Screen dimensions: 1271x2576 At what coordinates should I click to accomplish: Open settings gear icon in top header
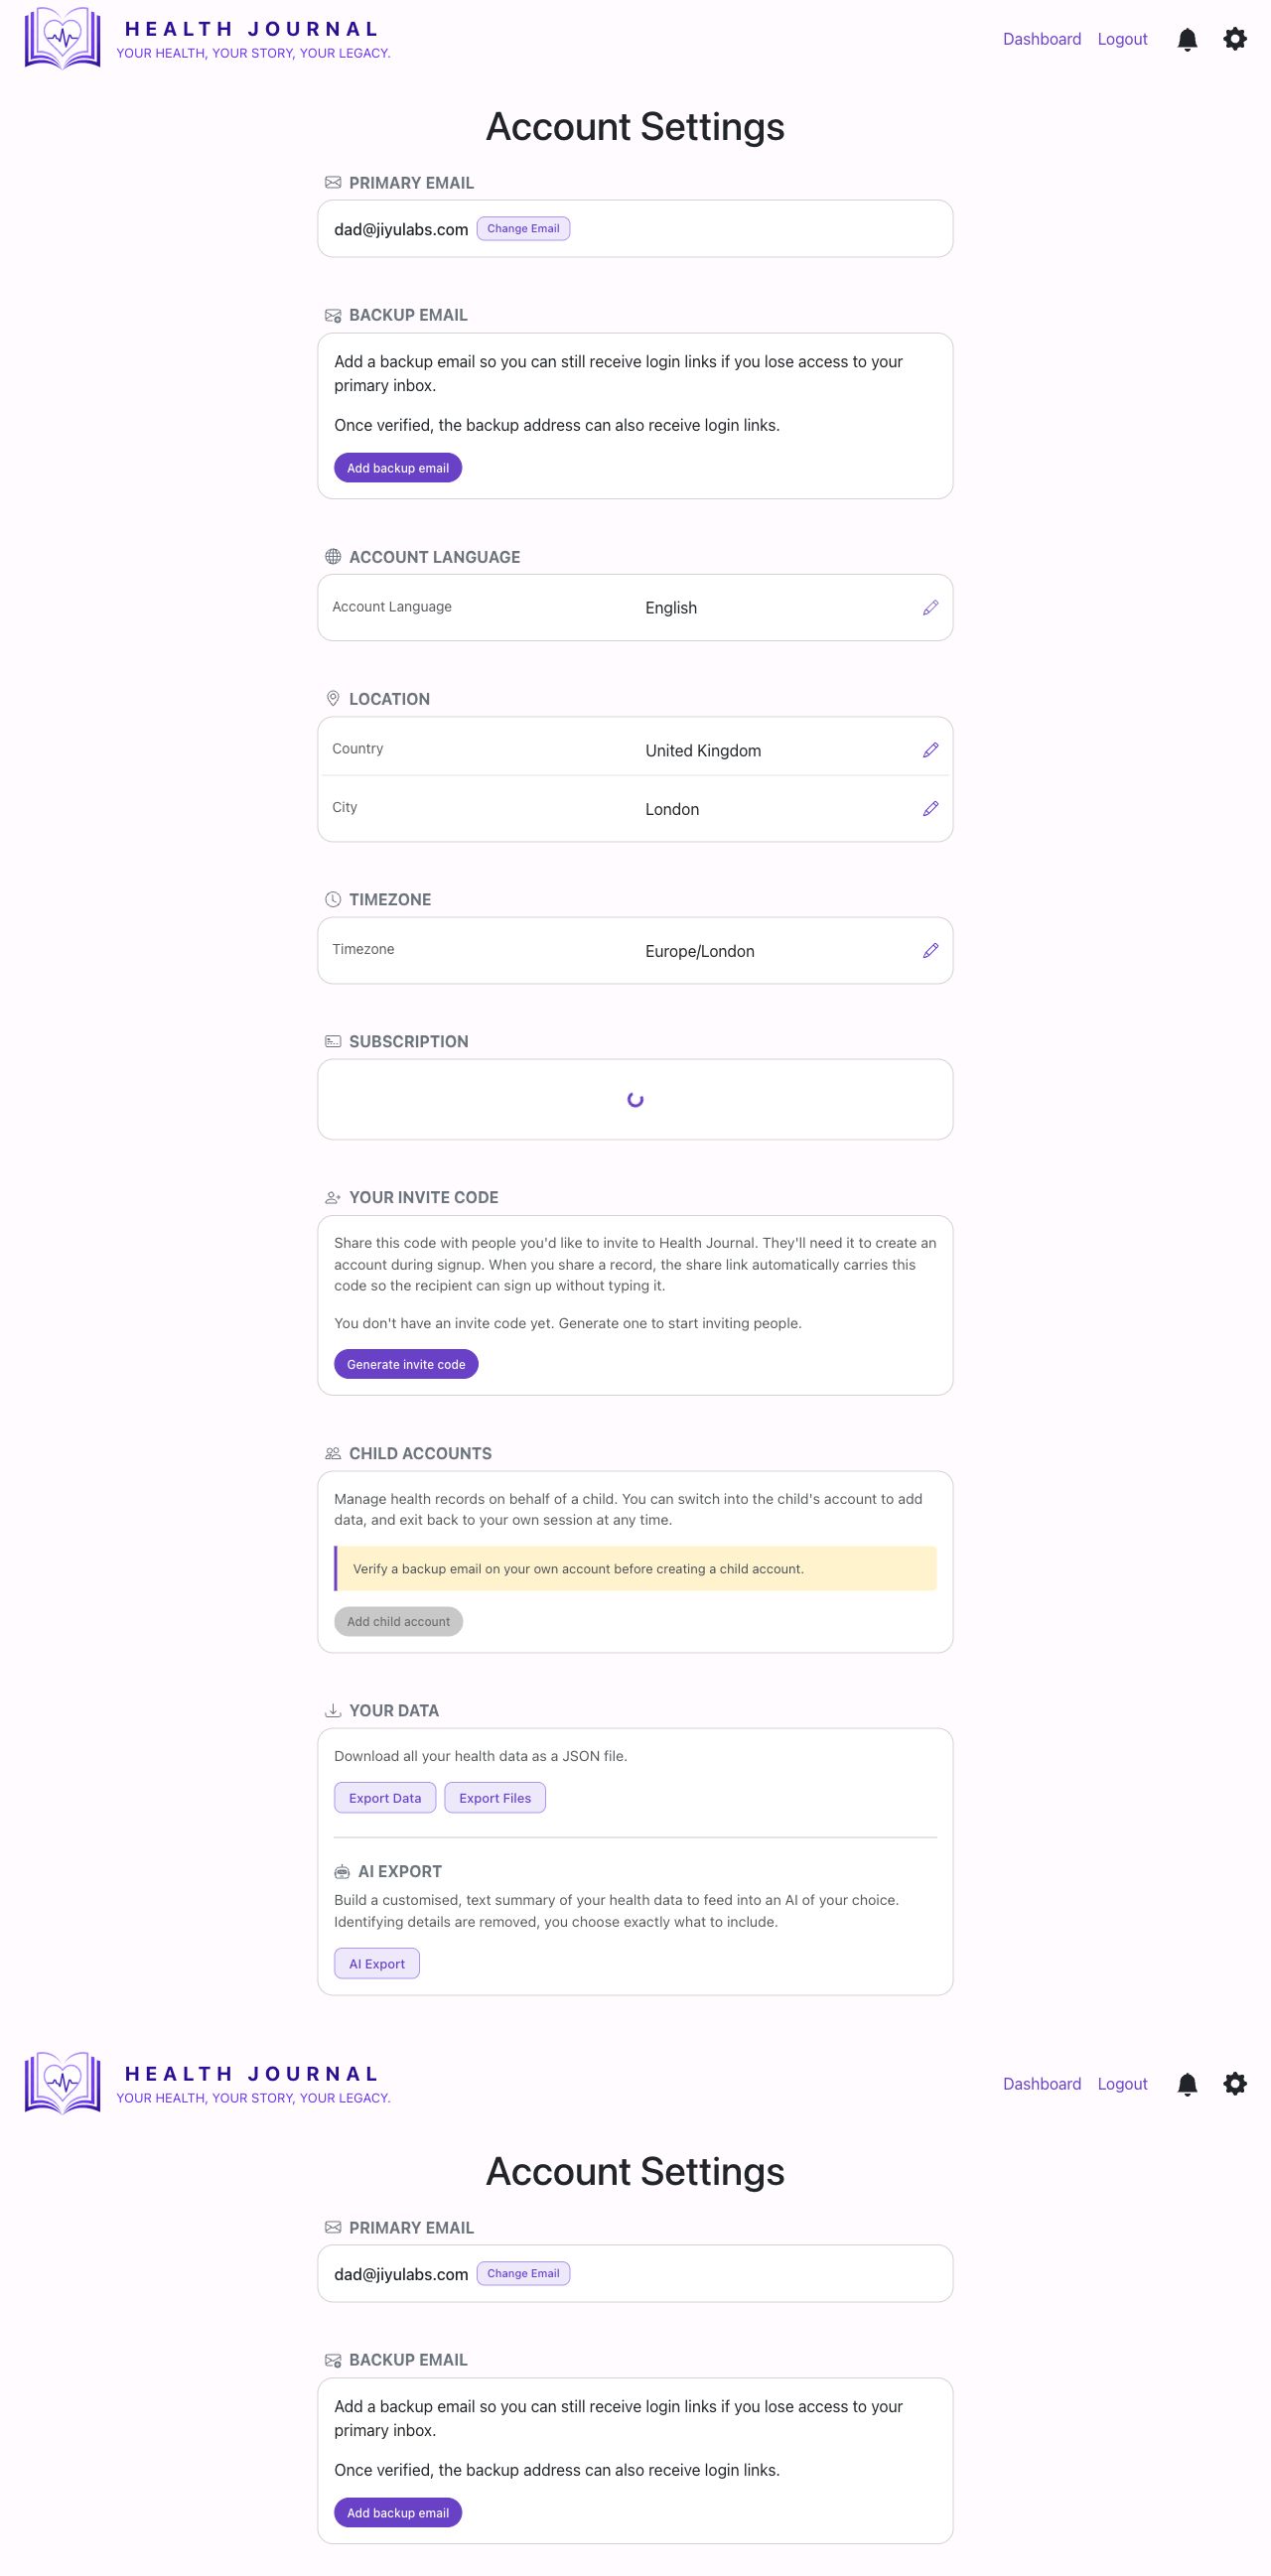pos(1235,39)
